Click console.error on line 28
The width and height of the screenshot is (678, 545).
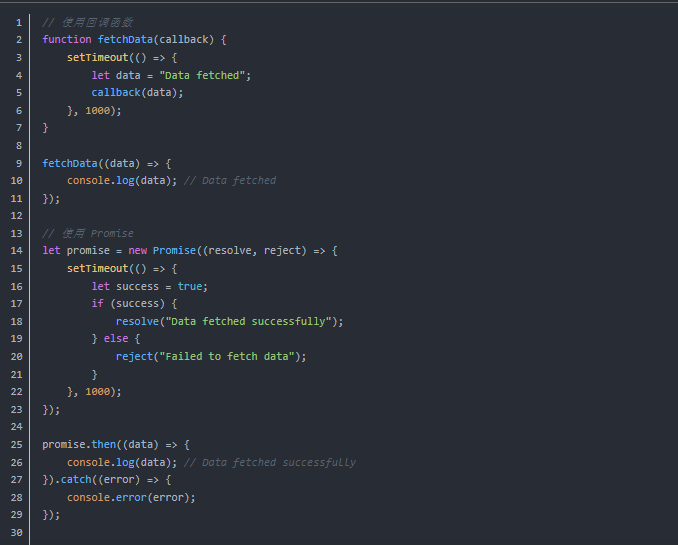click(107, 497)
